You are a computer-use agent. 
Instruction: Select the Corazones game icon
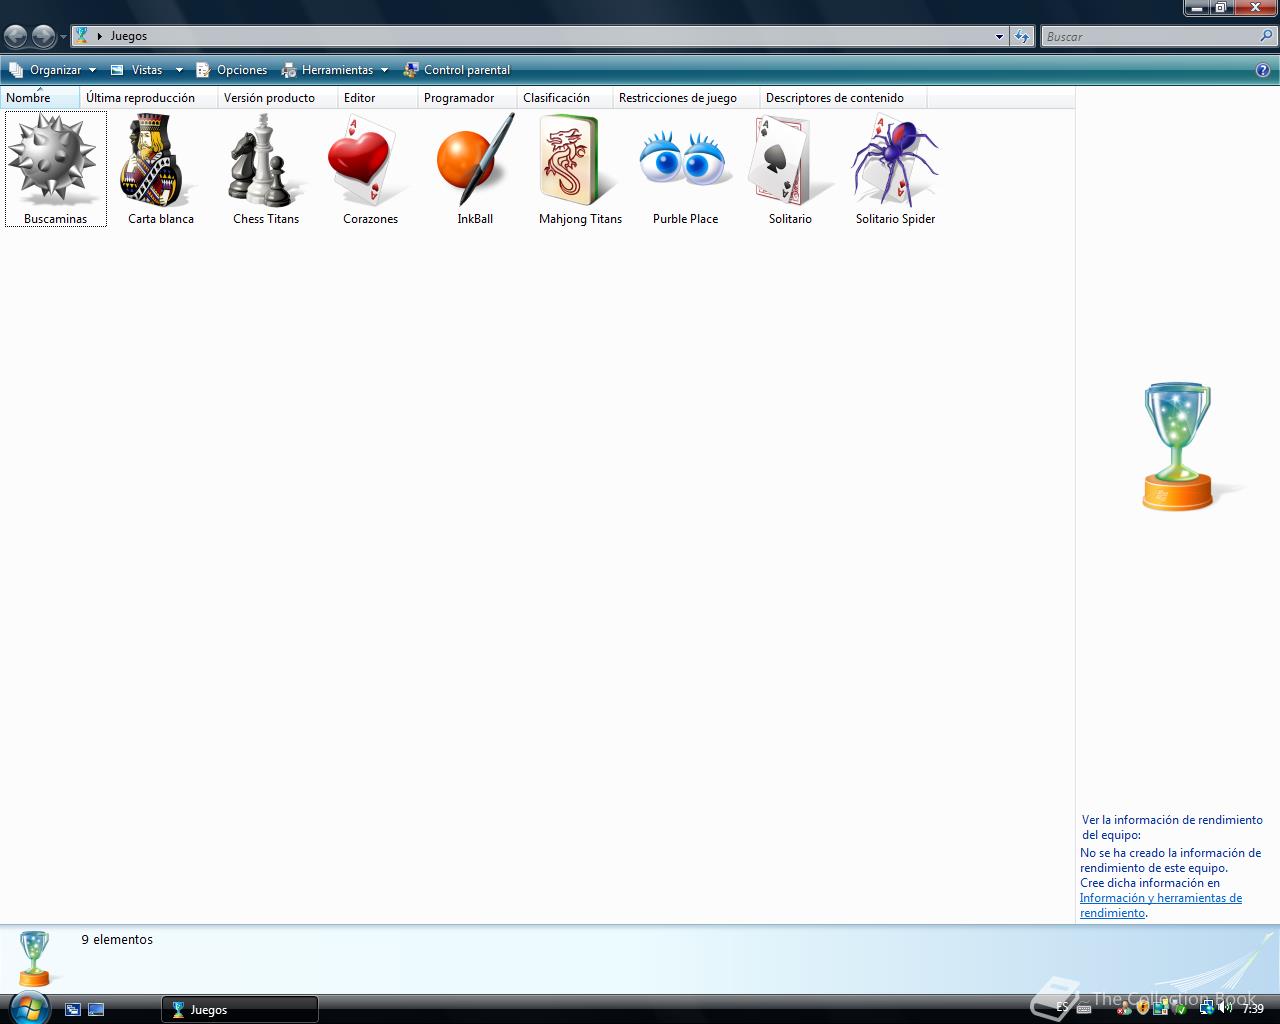point(370,169)
